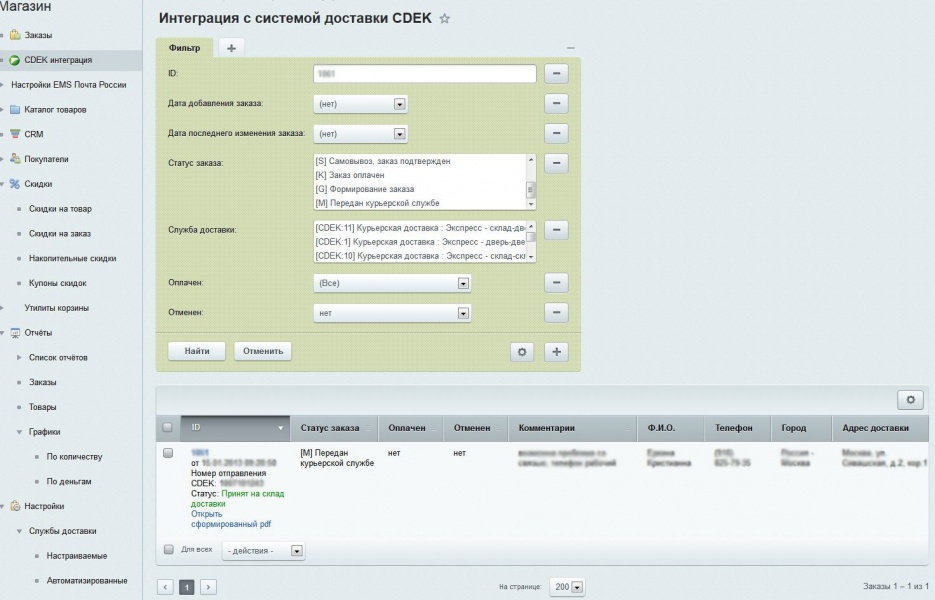
Task: Open Купоны скидок
Action: (58, 283)
